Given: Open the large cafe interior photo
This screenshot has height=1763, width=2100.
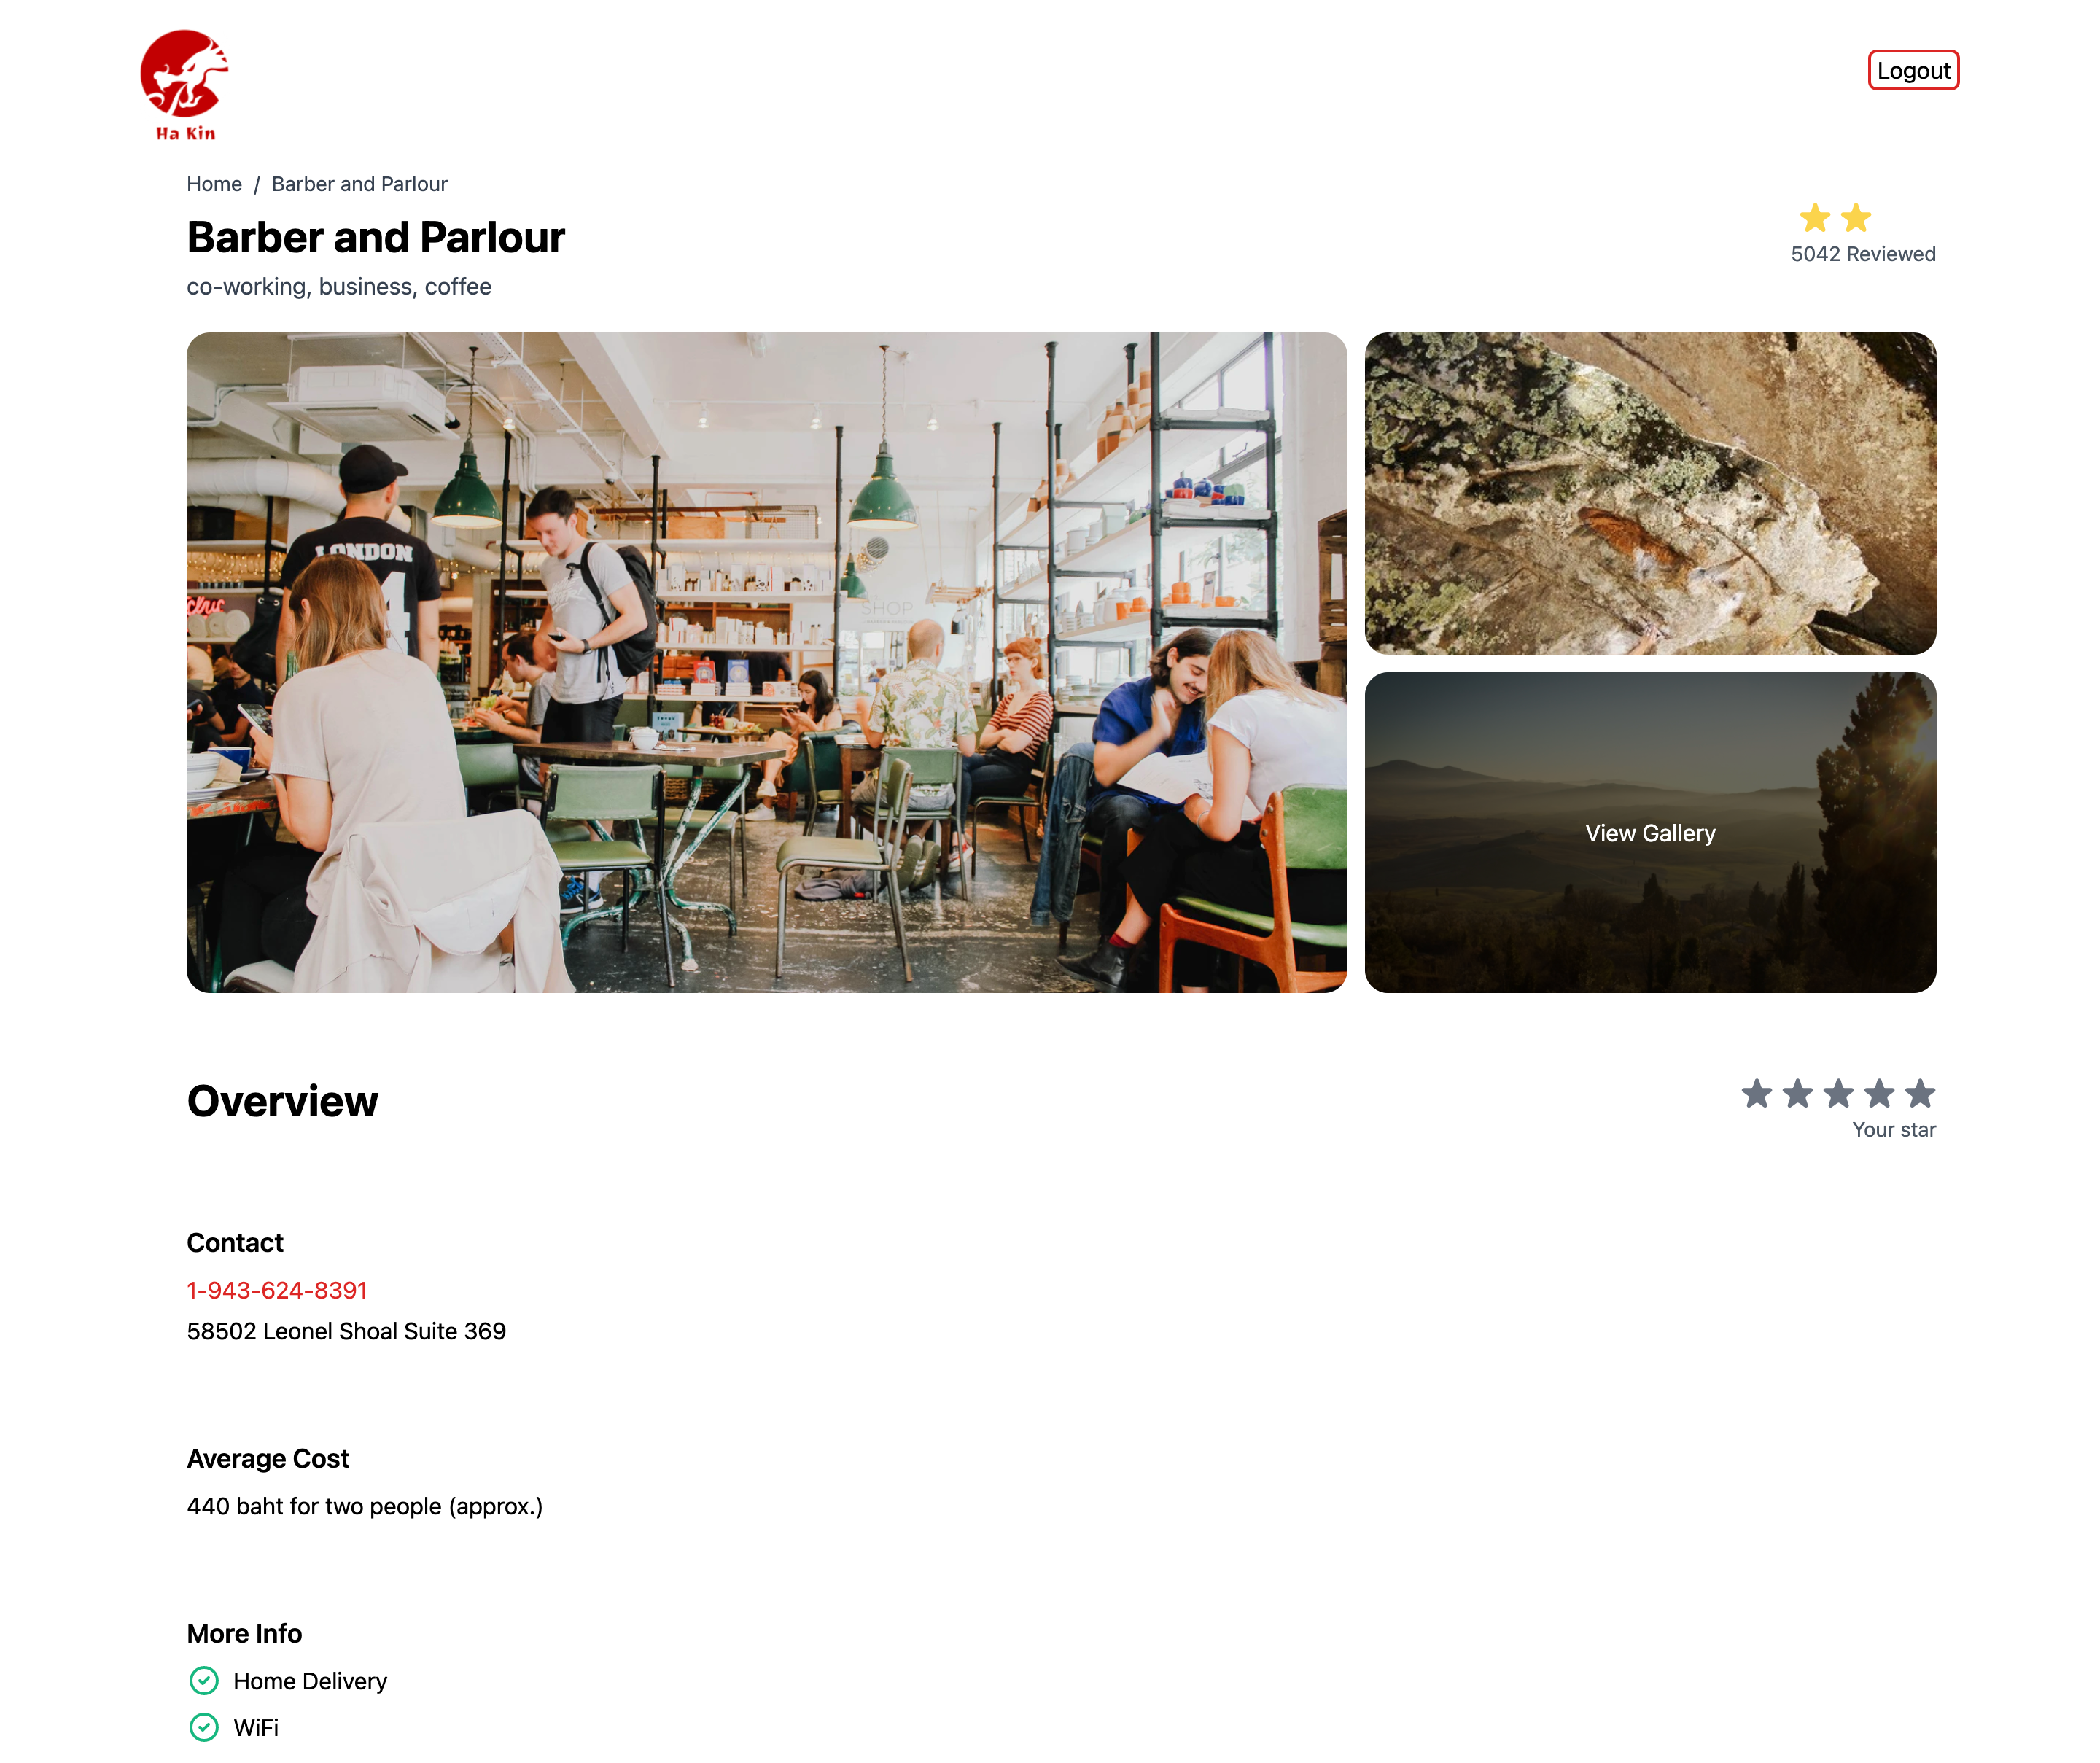Looking at the screenshot, I should [x=767, y=662].
